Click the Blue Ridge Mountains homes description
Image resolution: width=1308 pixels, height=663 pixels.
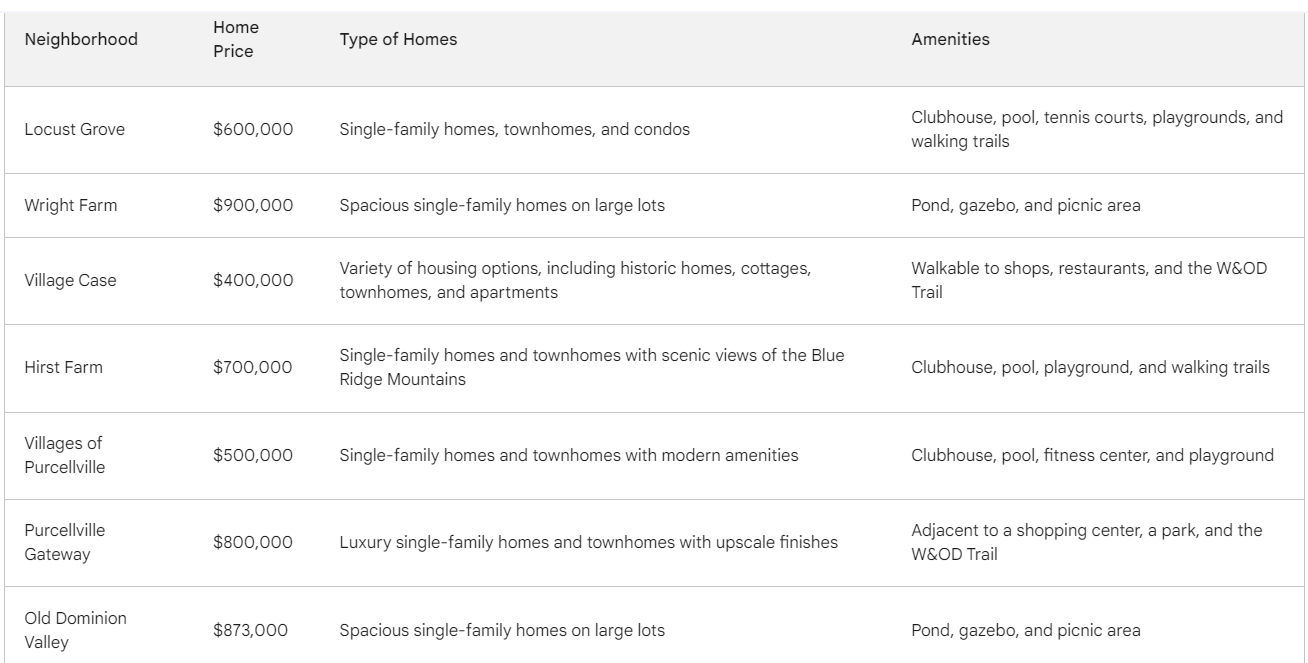tap(591, 368)
